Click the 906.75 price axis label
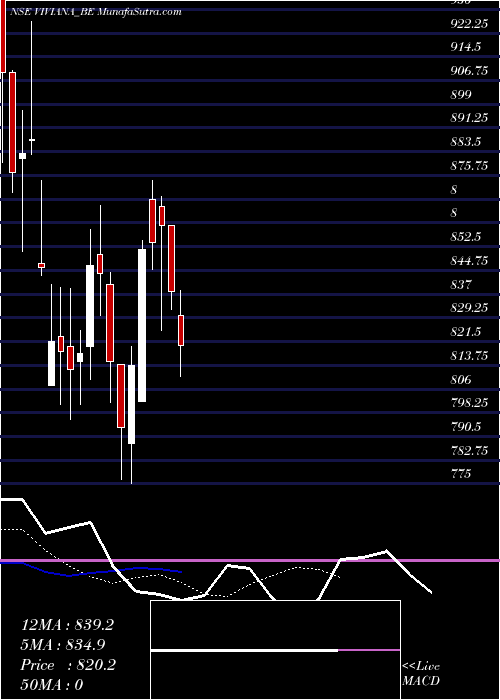 coord(469,71)
